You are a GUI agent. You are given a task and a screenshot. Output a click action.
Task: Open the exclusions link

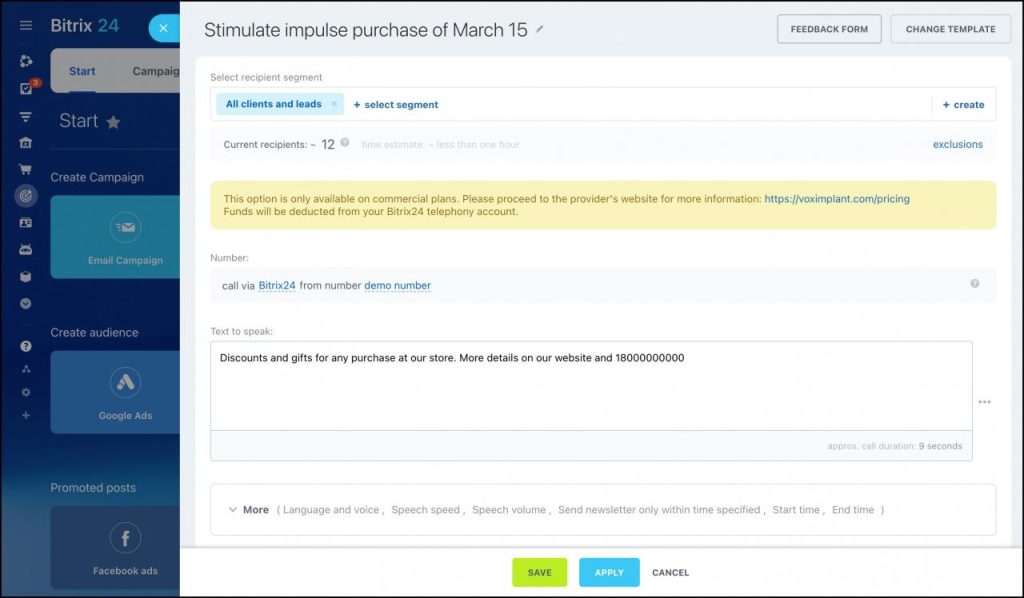click(x=957, y=144)
